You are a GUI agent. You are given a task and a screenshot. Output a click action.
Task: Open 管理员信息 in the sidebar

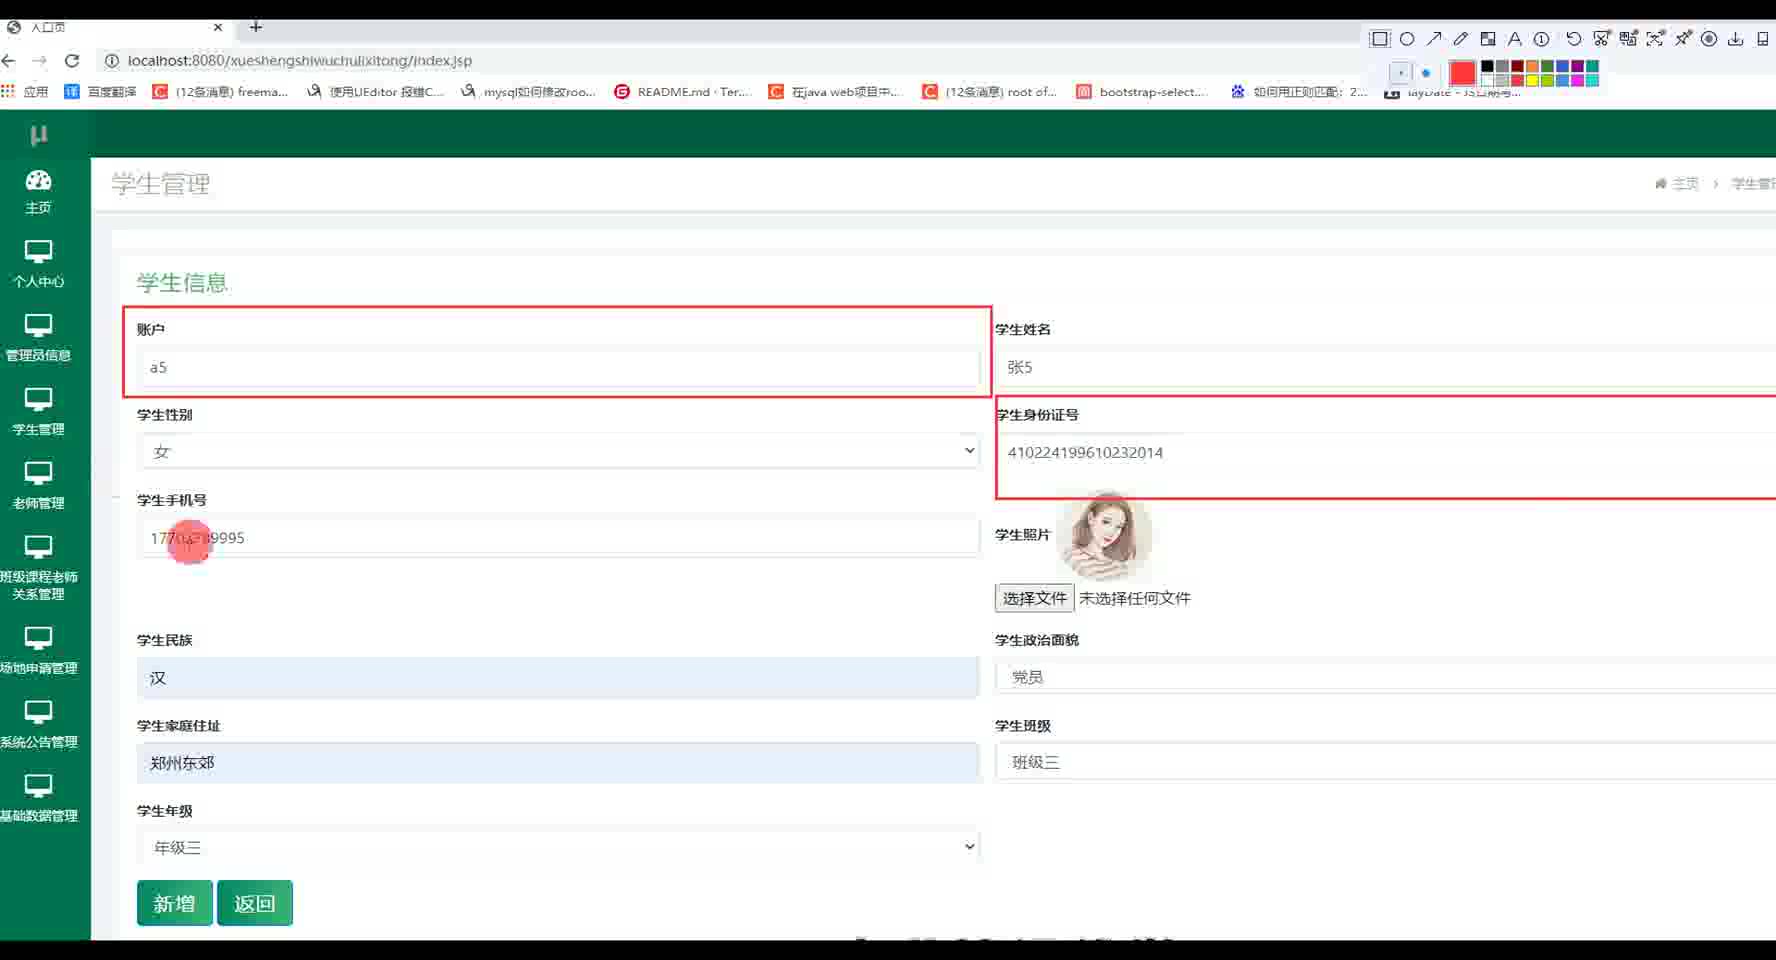[38, 338]
